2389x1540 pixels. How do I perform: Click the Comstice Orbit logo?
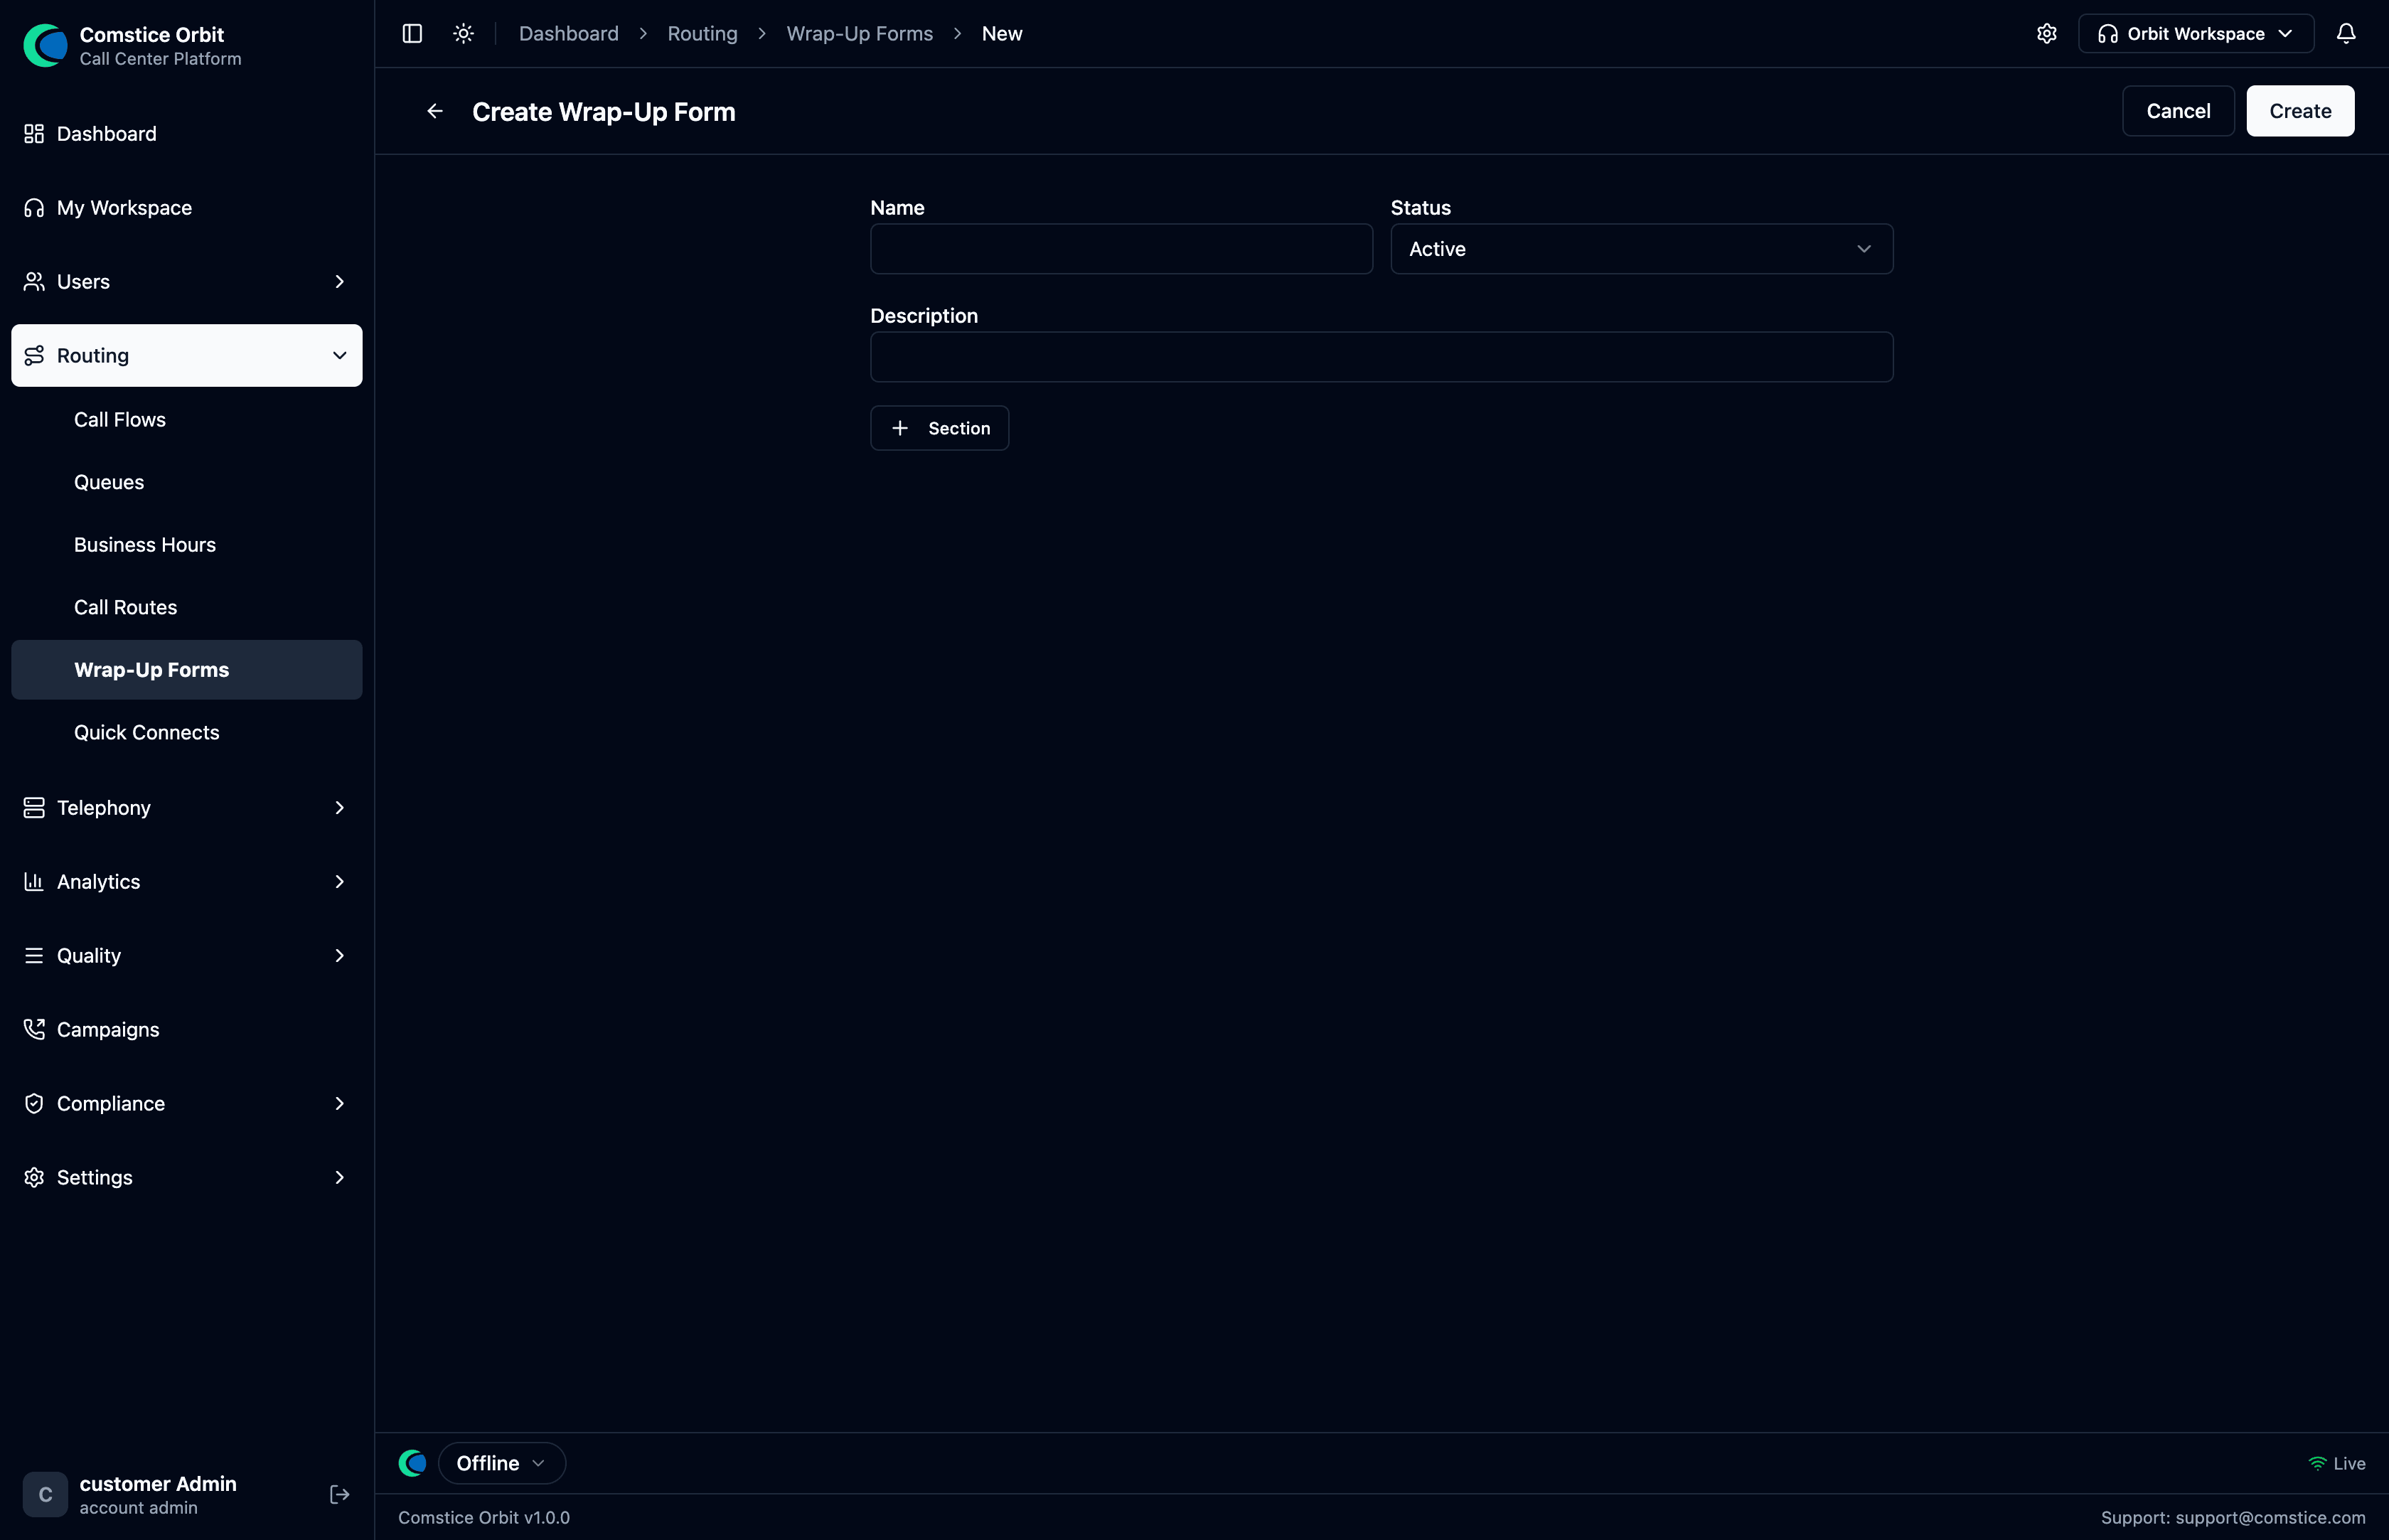(x=45, y=45)
